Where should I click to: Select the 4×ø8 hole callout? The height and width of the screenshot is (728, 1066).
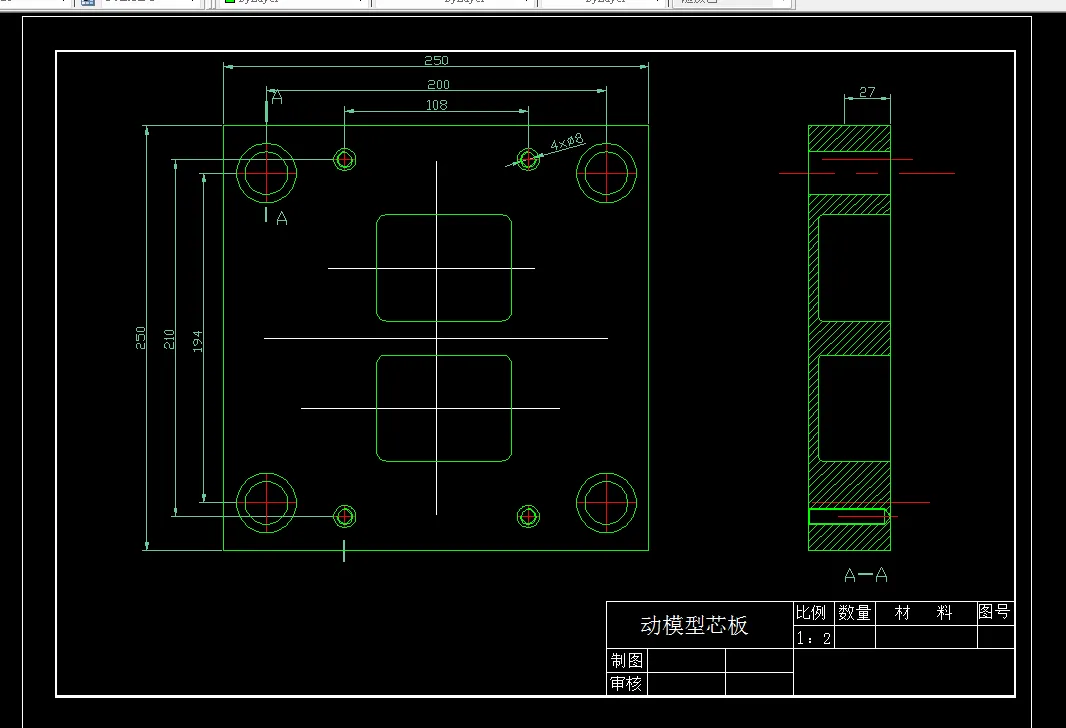(566, 141)
